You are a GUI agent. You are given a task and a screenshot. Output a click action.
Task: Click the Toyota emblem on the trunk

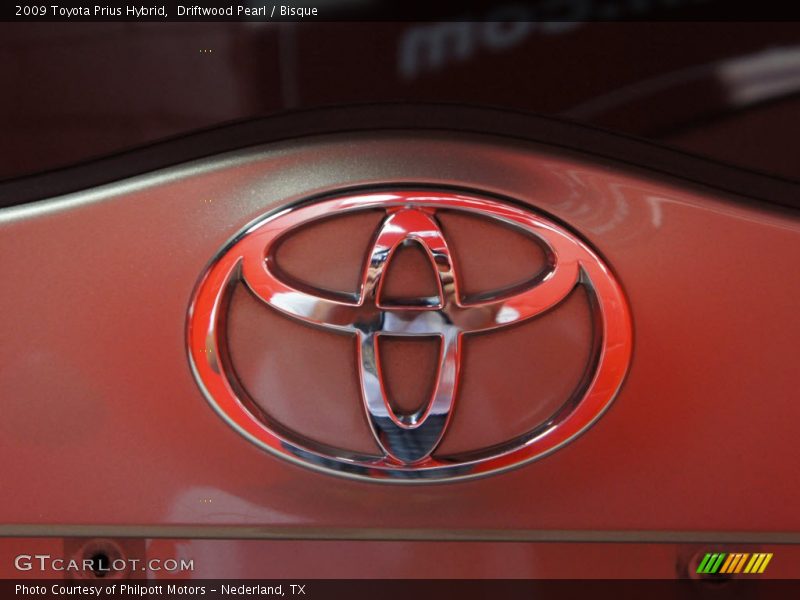[x=410, y=334]
